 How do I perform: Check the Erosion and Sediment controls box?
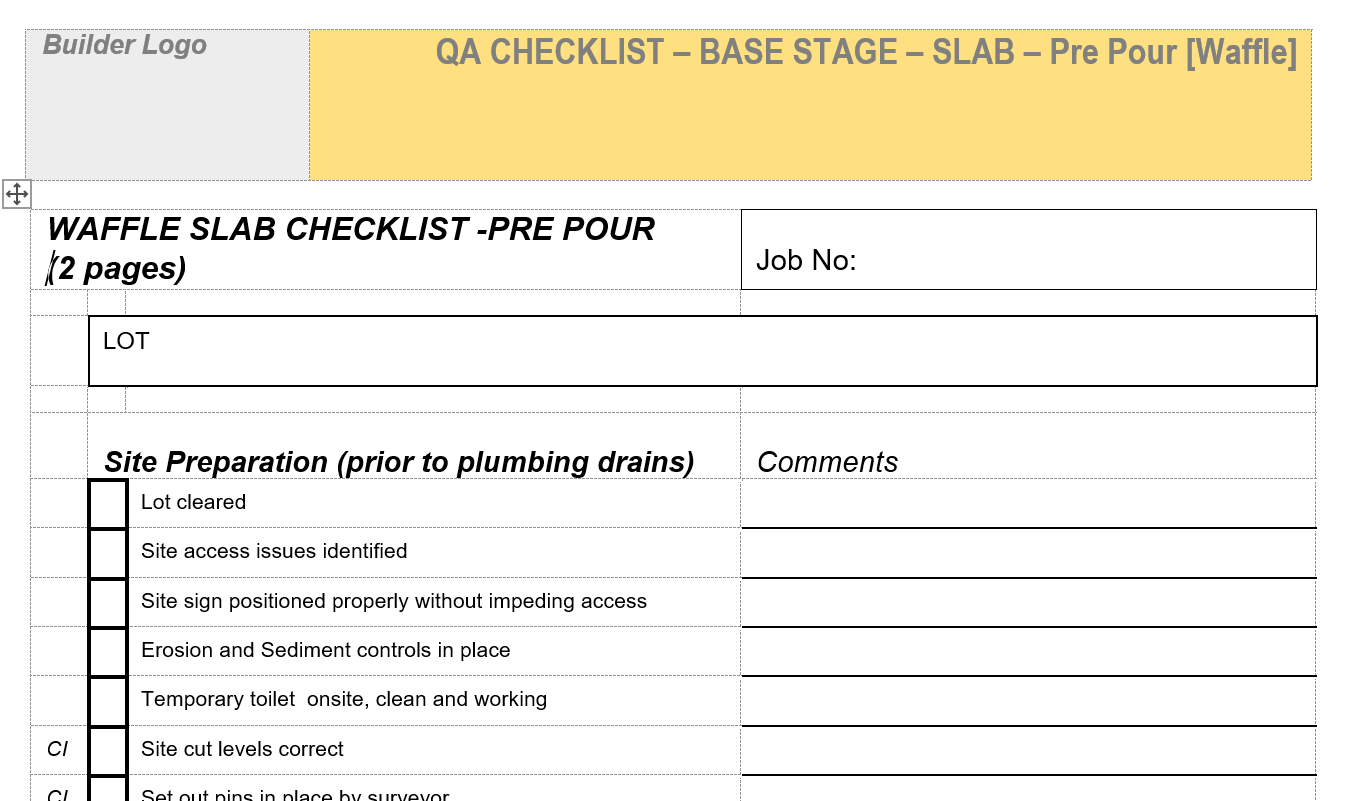pyautogui.click(x=108, y=651)
